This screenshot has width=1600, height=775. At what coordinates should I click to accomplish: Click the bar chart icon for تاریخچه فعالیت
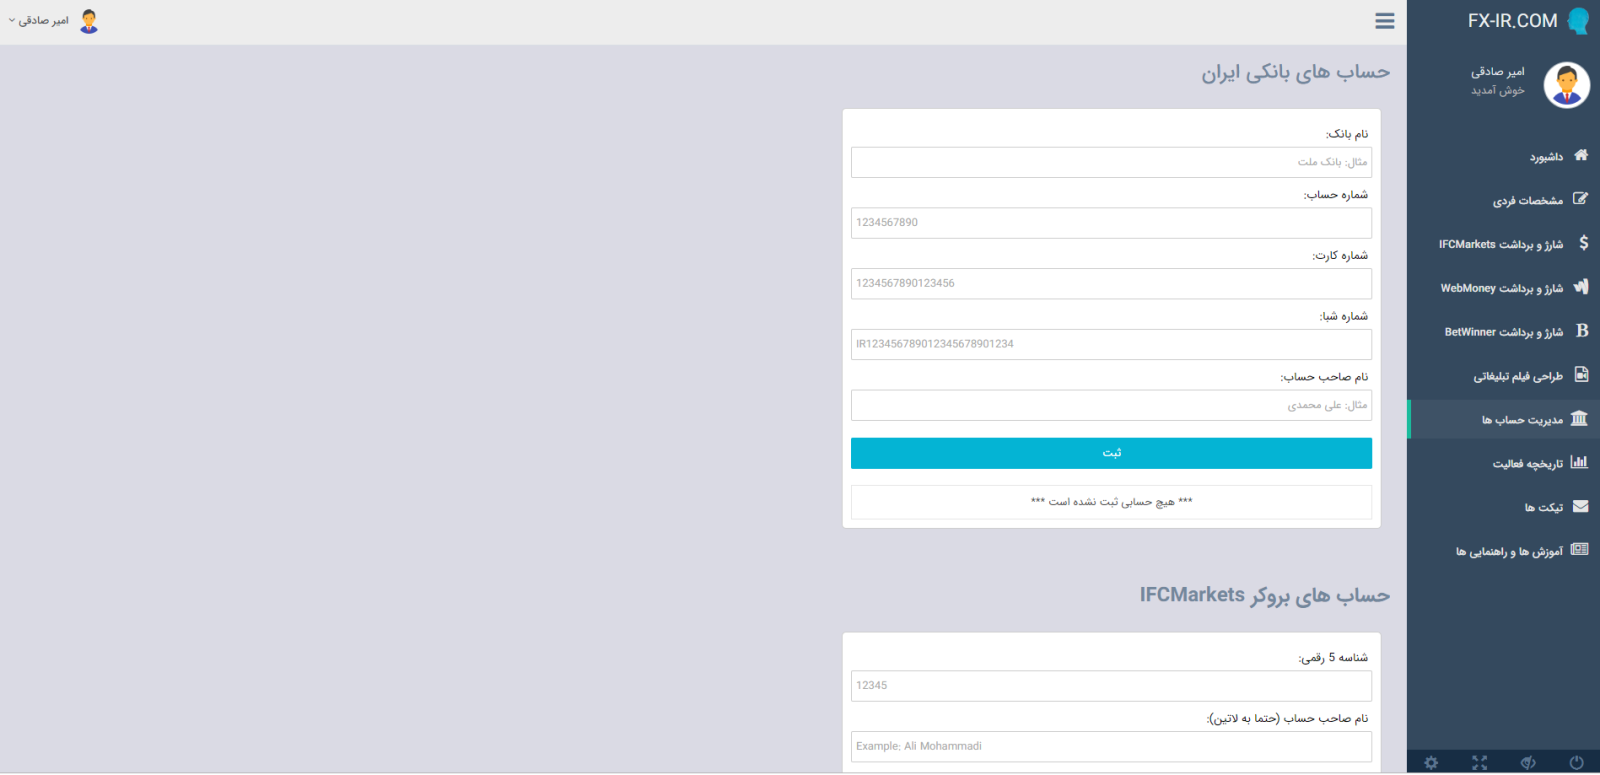[x=1579, y=462]
